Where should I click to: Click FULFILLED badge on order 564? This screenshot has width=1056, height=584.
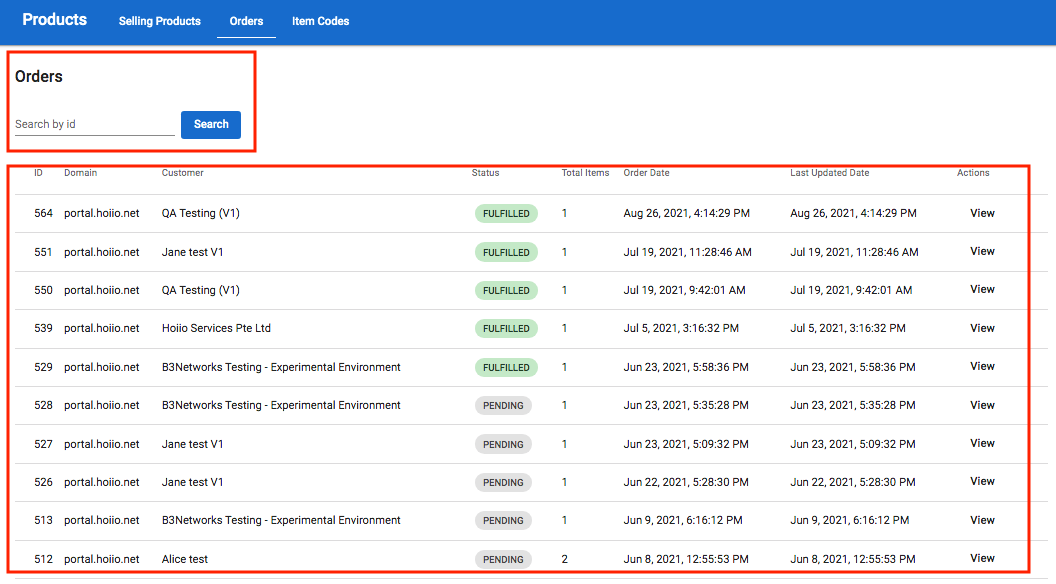(506, 214)
